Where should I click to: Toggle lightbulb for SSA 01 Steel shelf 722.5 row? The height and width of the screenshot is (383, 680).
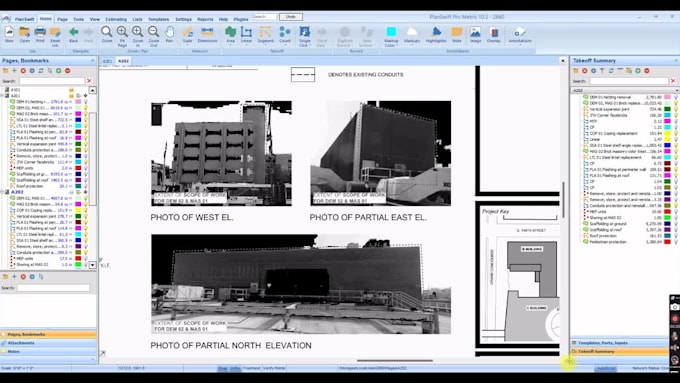pos(86,120)
